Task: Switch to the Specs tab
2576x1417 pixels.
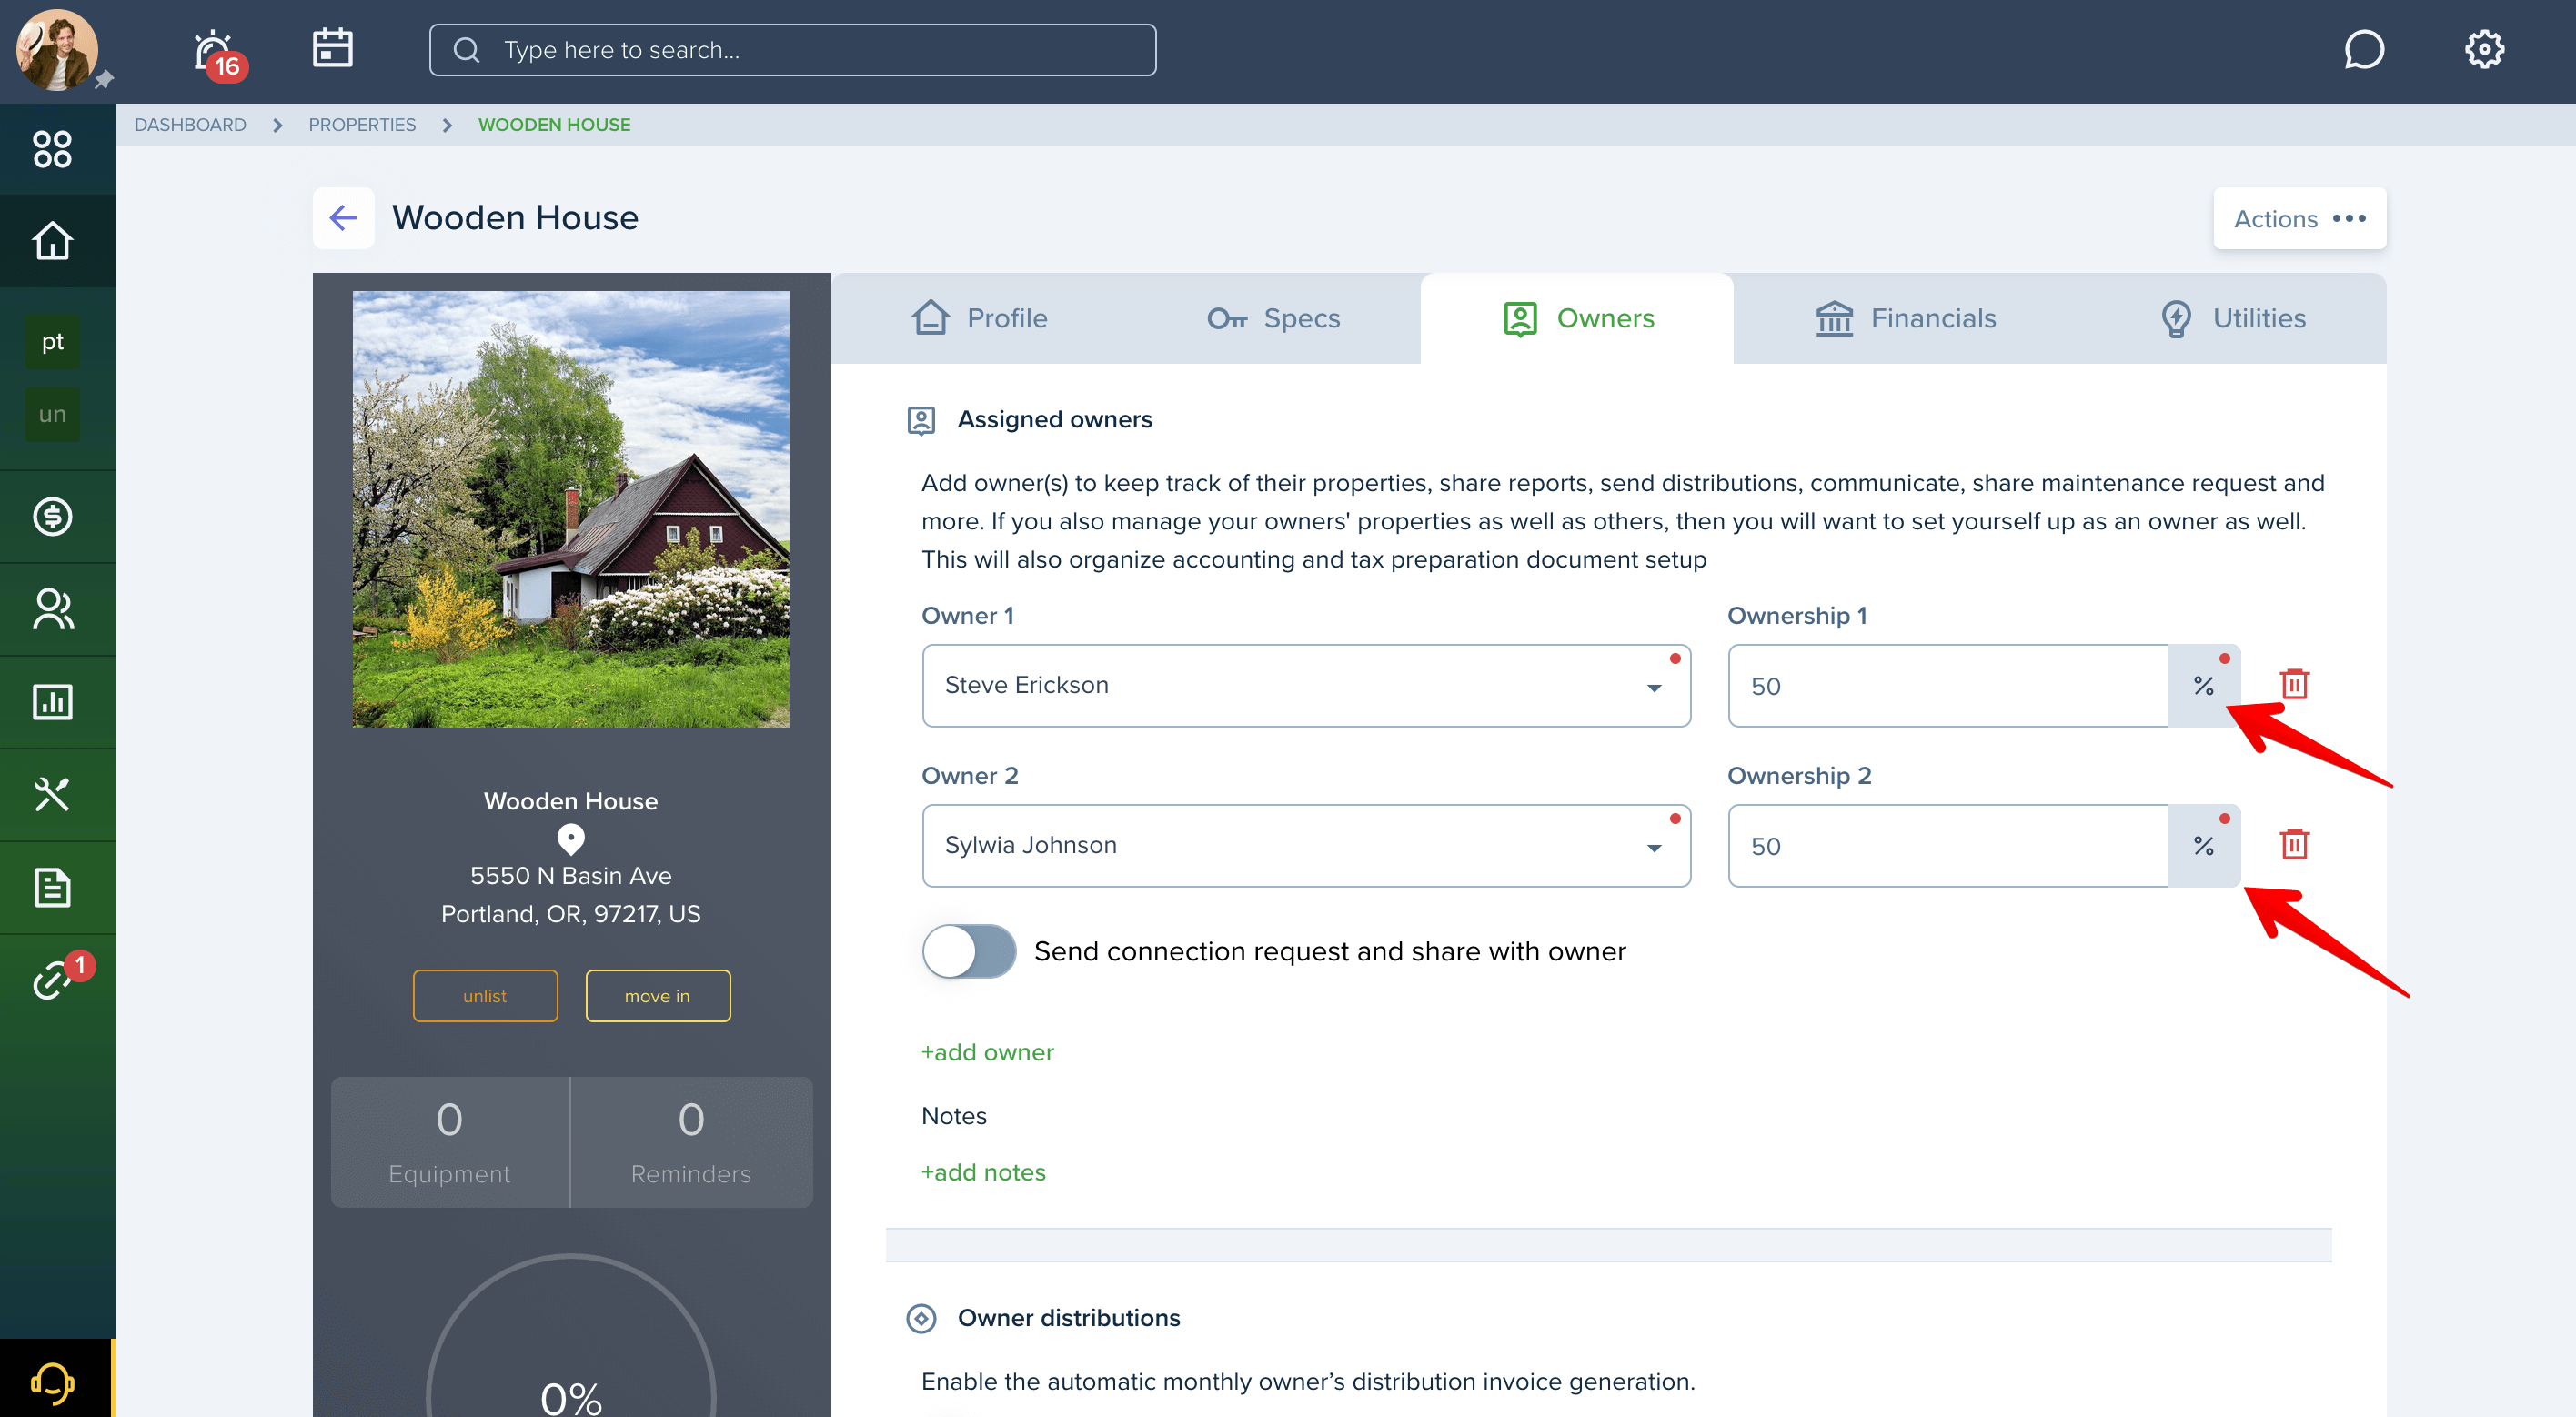Action: click(x=1273, y=318)
